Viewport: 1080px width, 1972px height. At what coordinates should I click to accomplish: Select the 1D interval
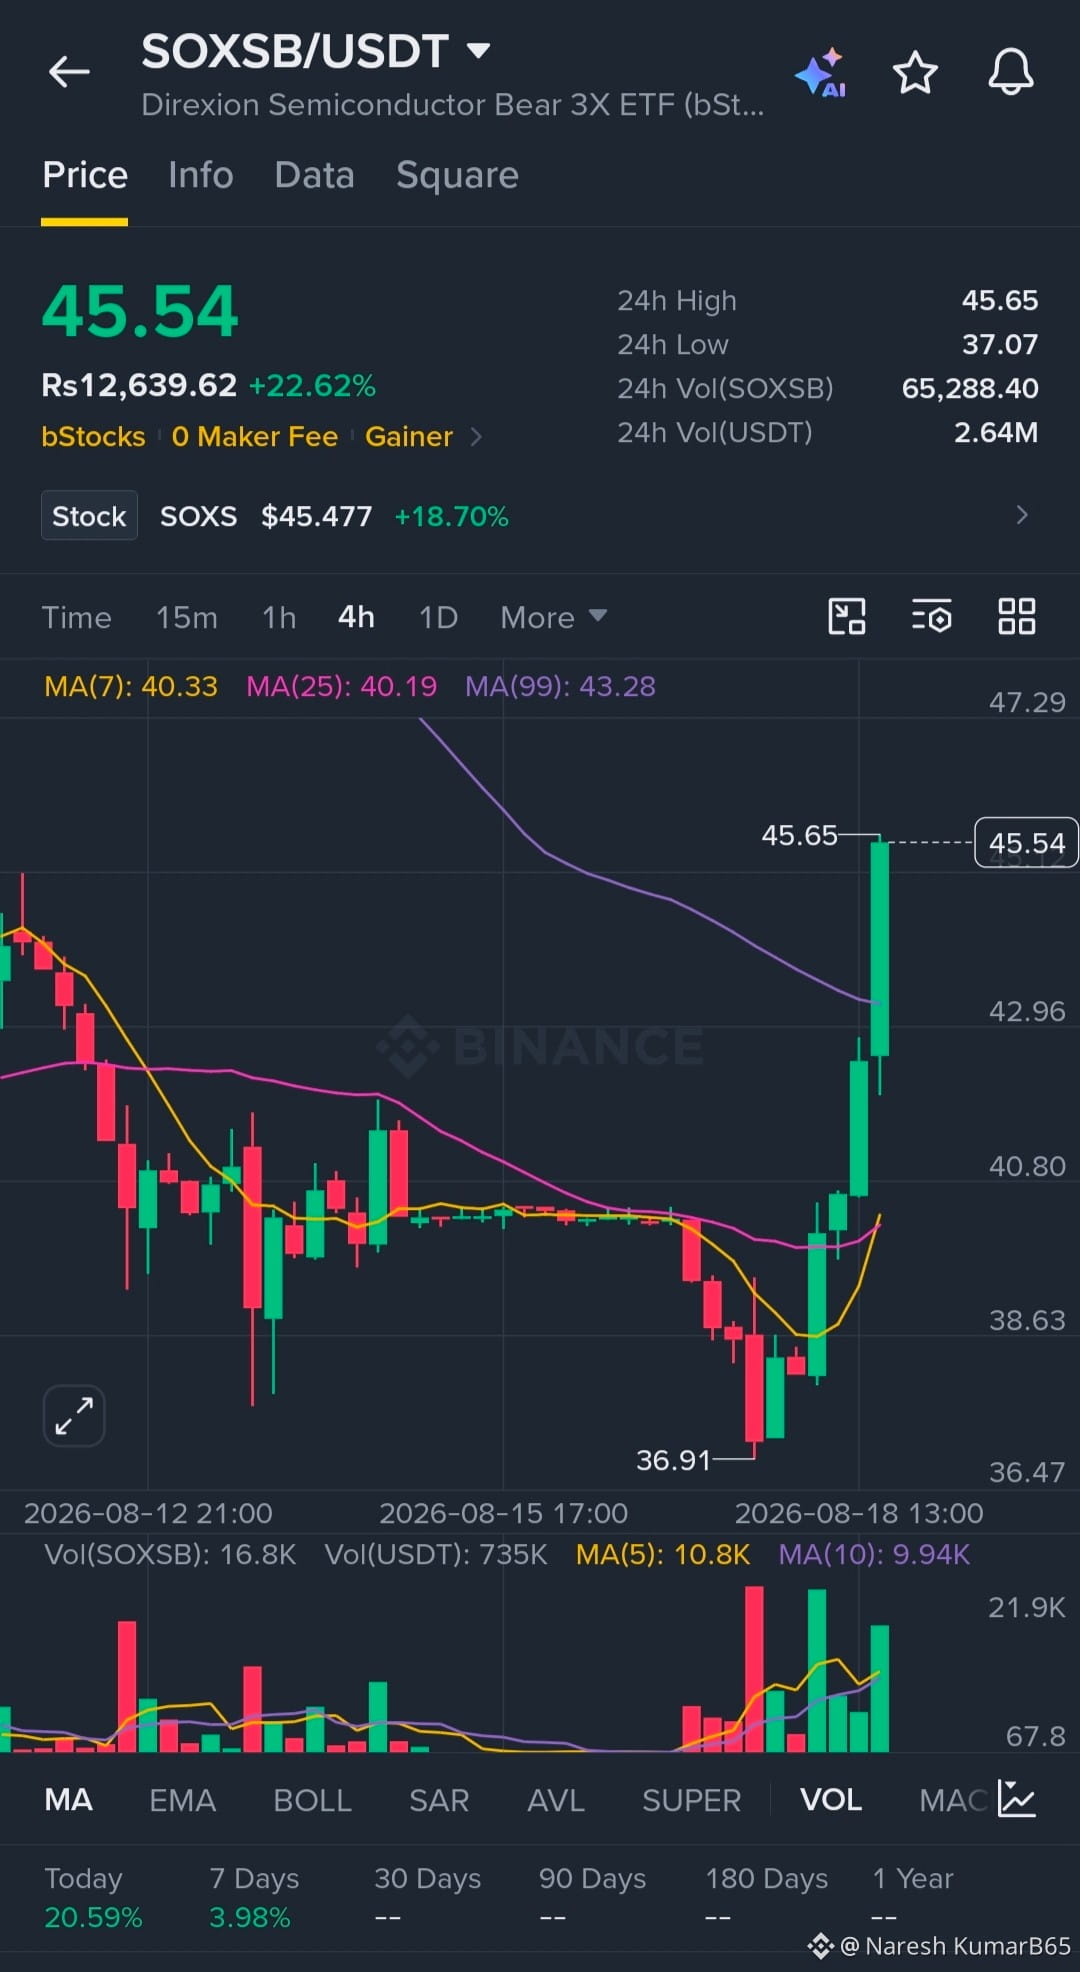438,617
